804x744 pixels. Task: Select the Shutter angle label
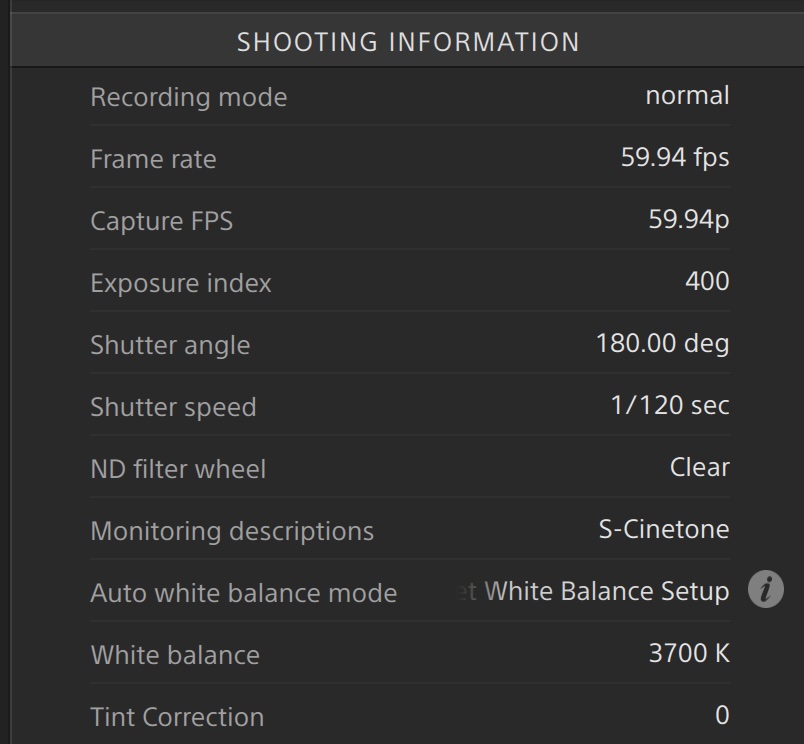pyautogui.click(x=170, y=345)
